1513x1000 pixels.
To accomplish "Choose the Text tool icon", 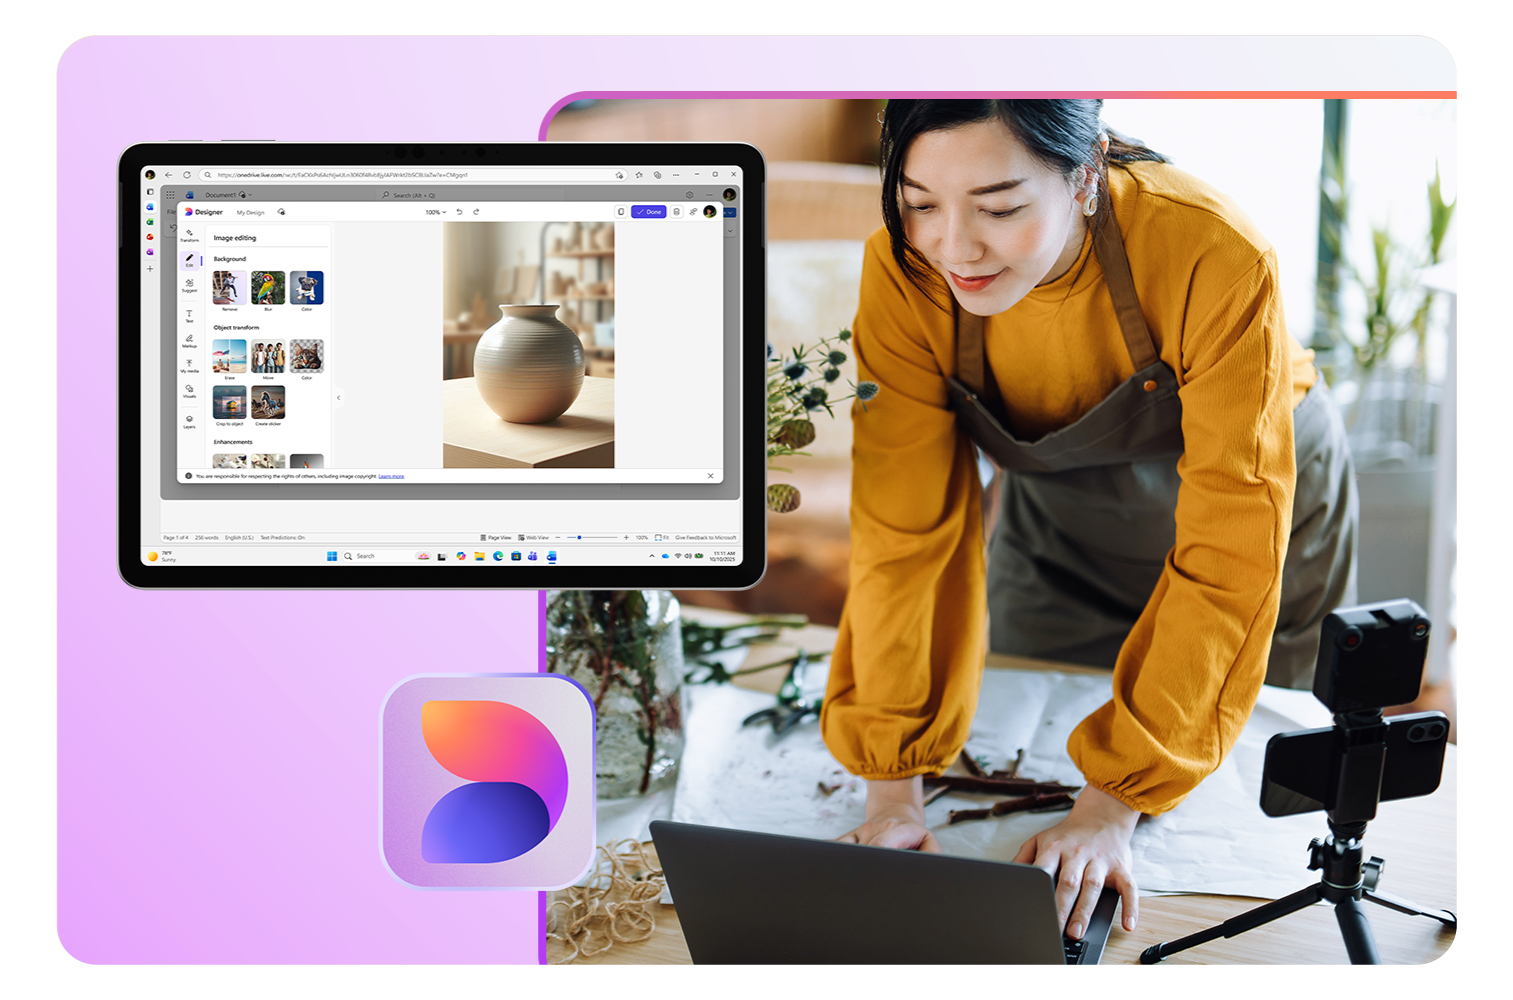I will click(189, 315).
